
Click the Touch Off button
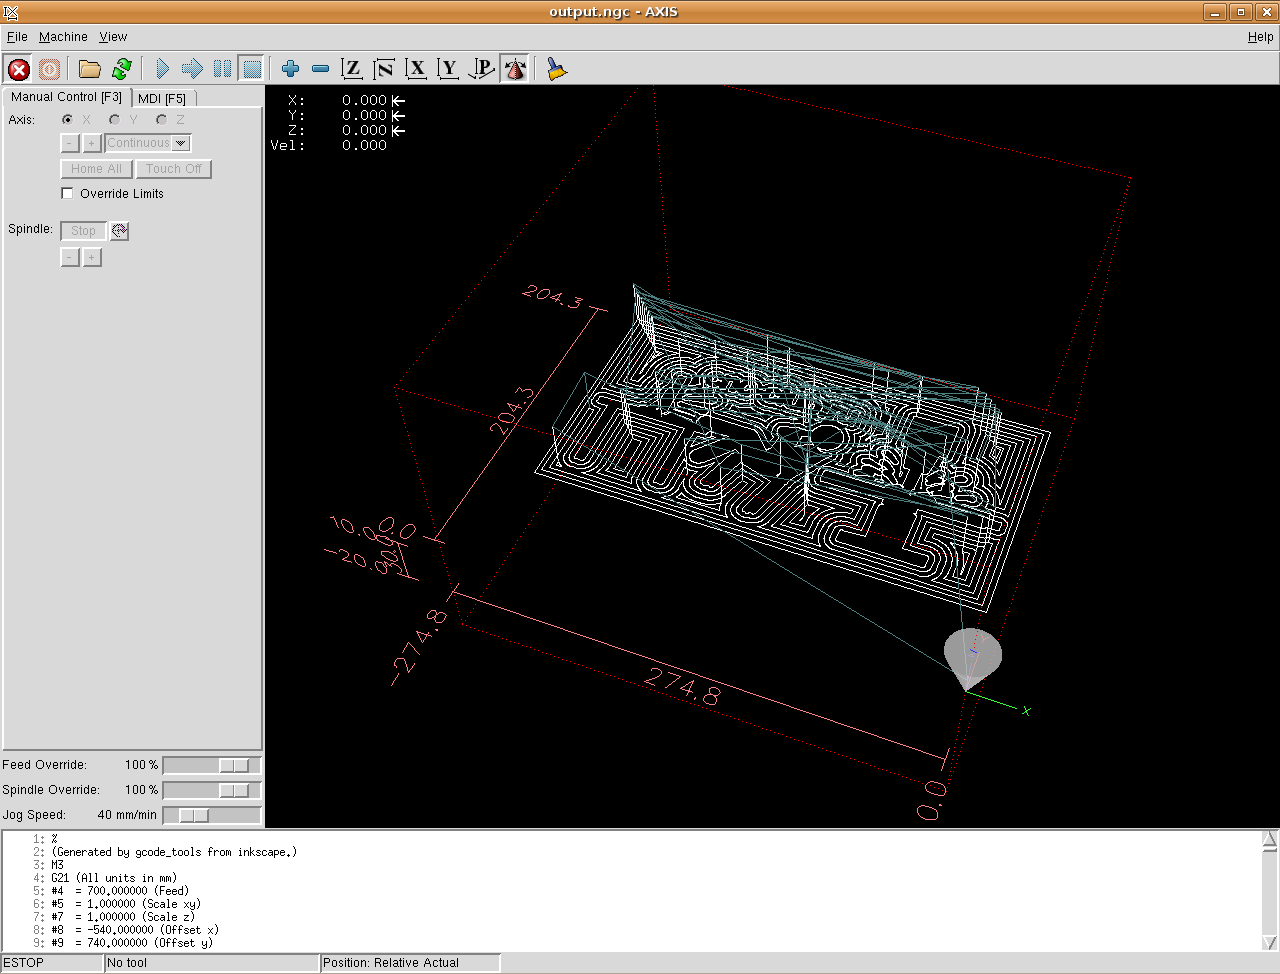click(173, 169)
